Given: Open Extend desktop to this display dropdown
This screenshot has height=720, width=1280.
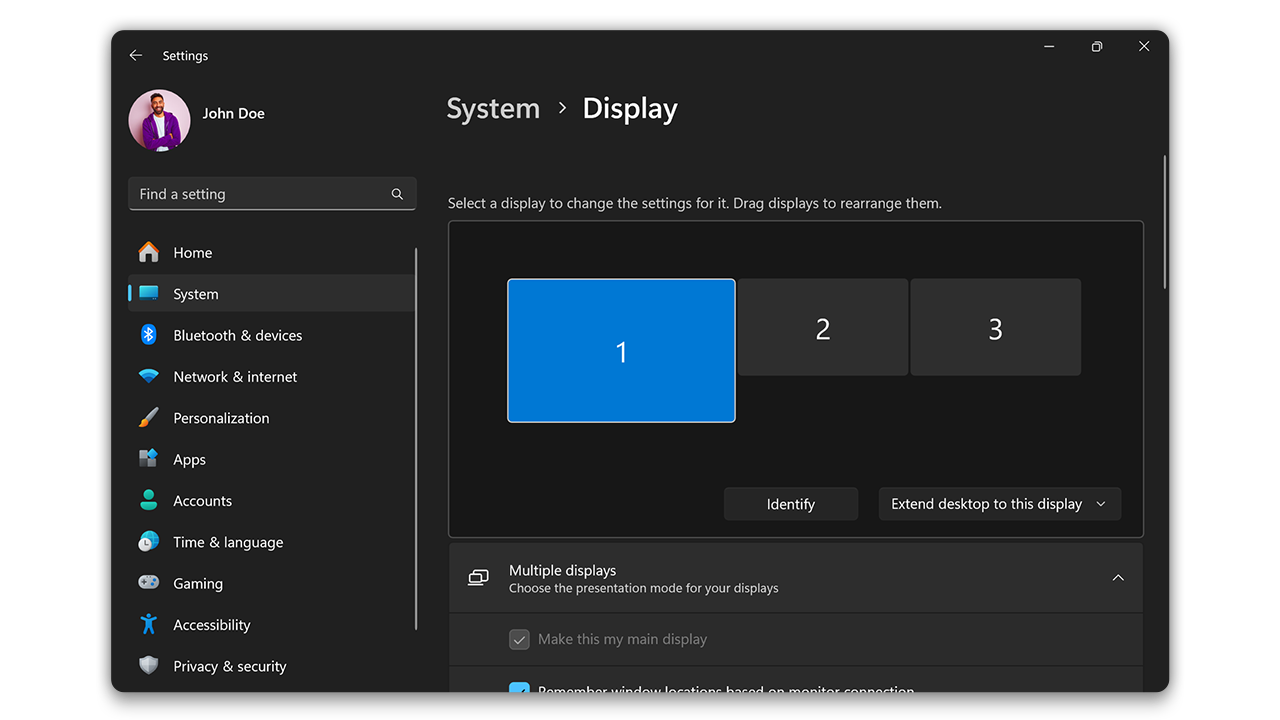Looking at the screenshot, I should pos(999,504).
